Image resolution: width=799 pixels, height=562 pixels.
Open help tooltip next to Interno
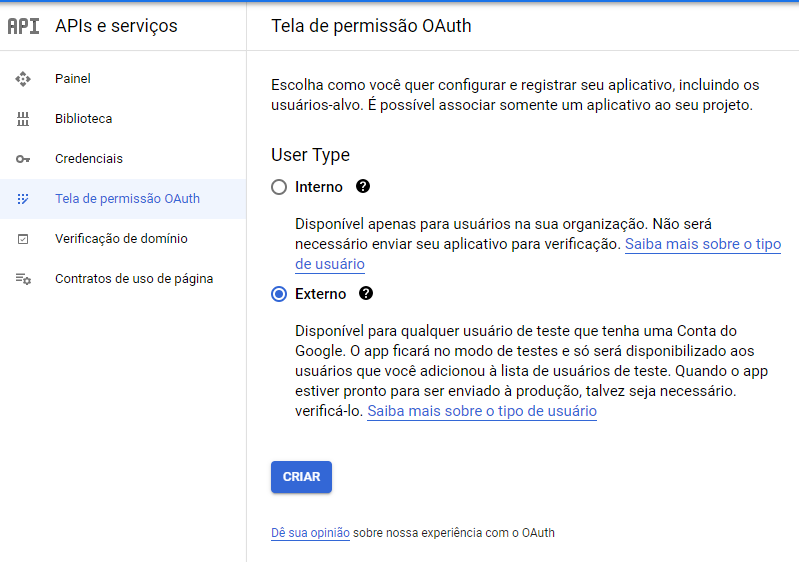363,186
